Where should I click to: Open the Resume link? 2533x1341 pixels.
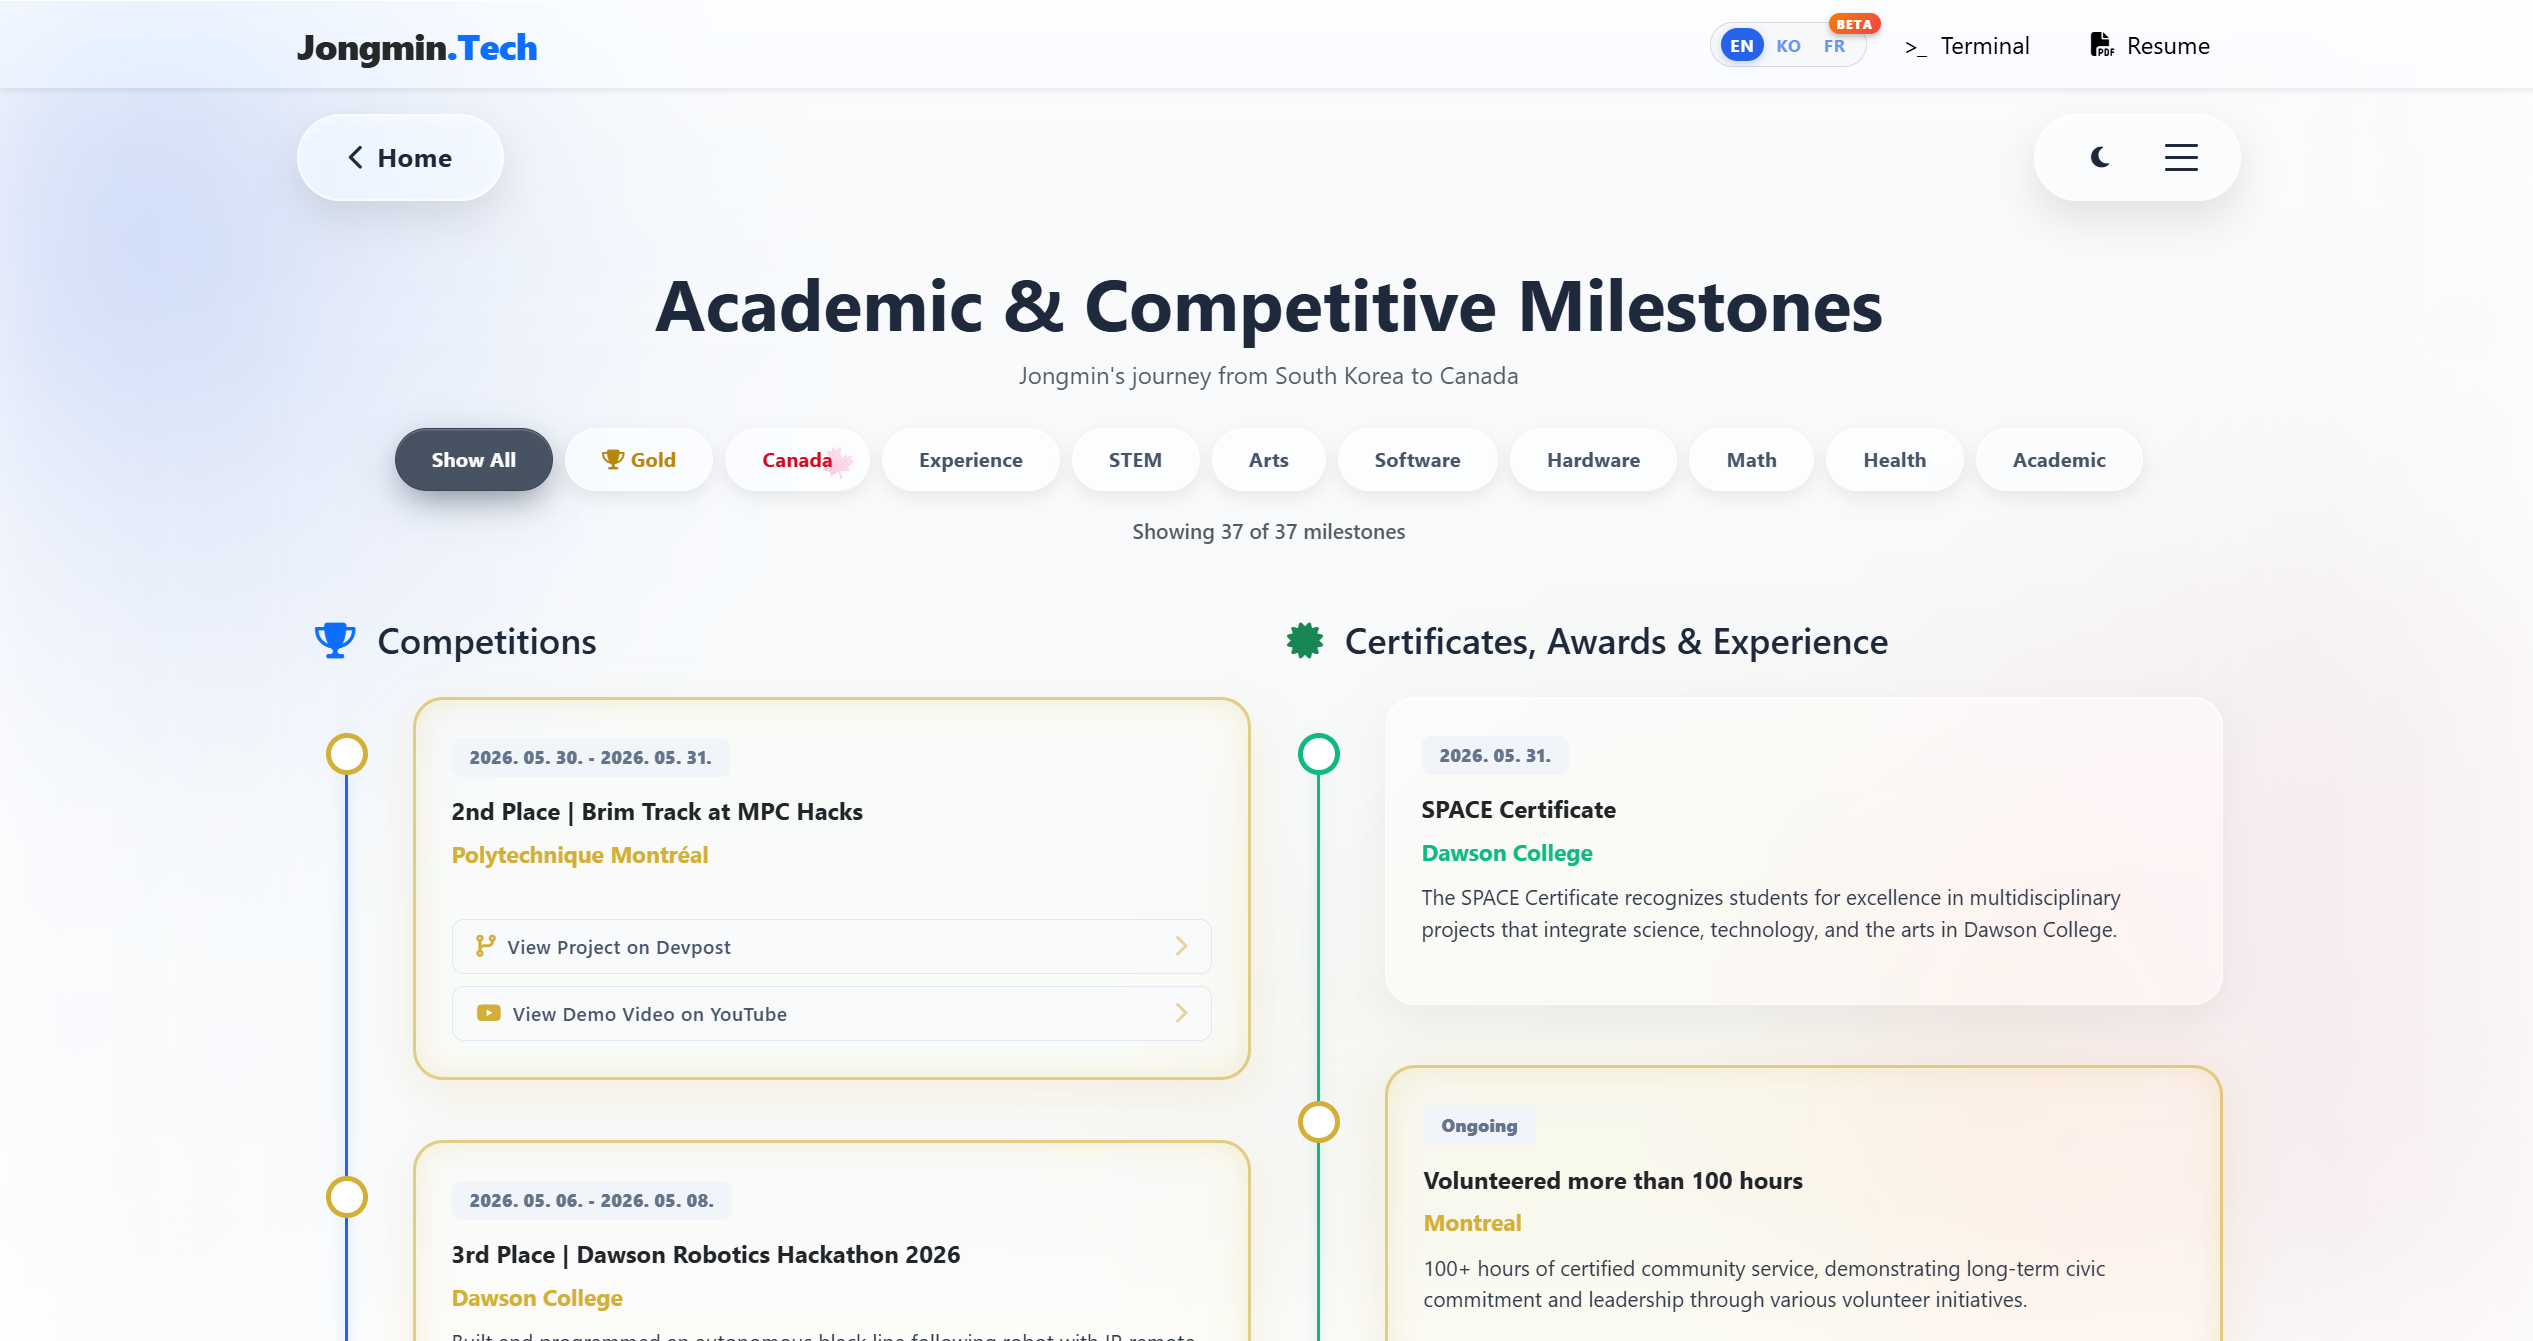(2150, 45)
